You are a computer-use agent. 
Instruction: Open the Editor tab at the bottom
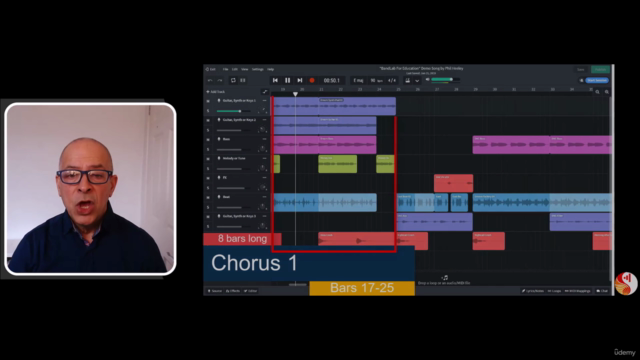251,291
